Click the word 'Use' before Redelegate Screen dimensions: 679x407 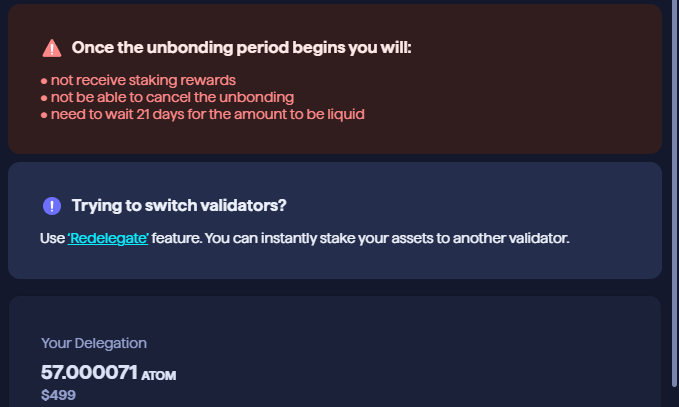52,239
